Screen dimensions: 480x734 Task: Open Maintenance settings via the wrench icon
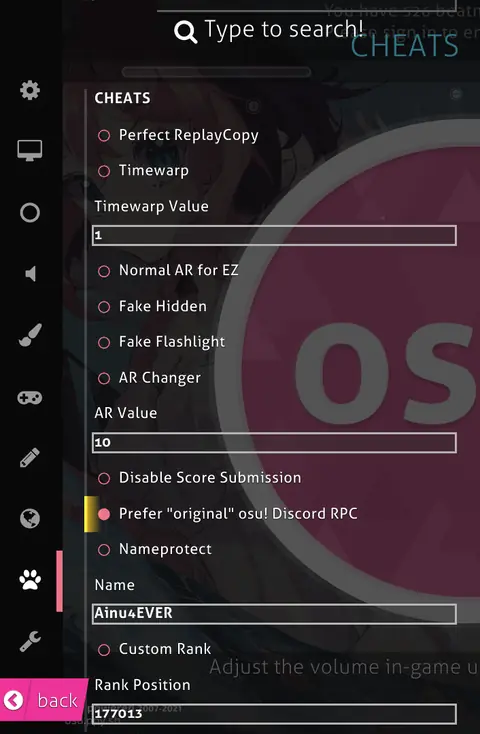30,641
